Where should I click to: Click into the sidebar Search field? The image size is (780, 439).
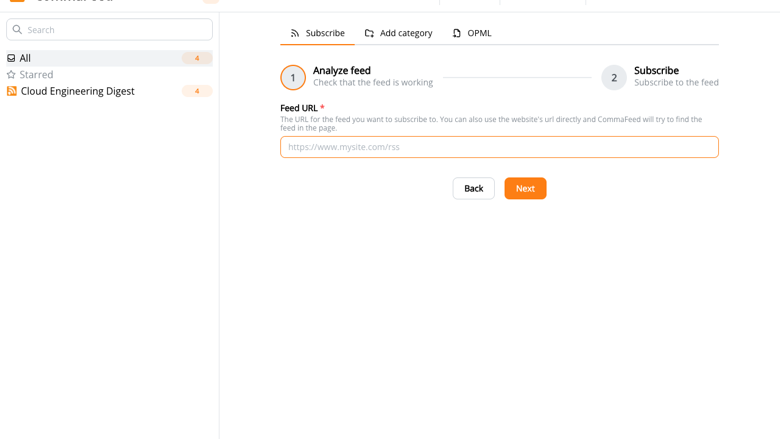(x=109, y=29)
